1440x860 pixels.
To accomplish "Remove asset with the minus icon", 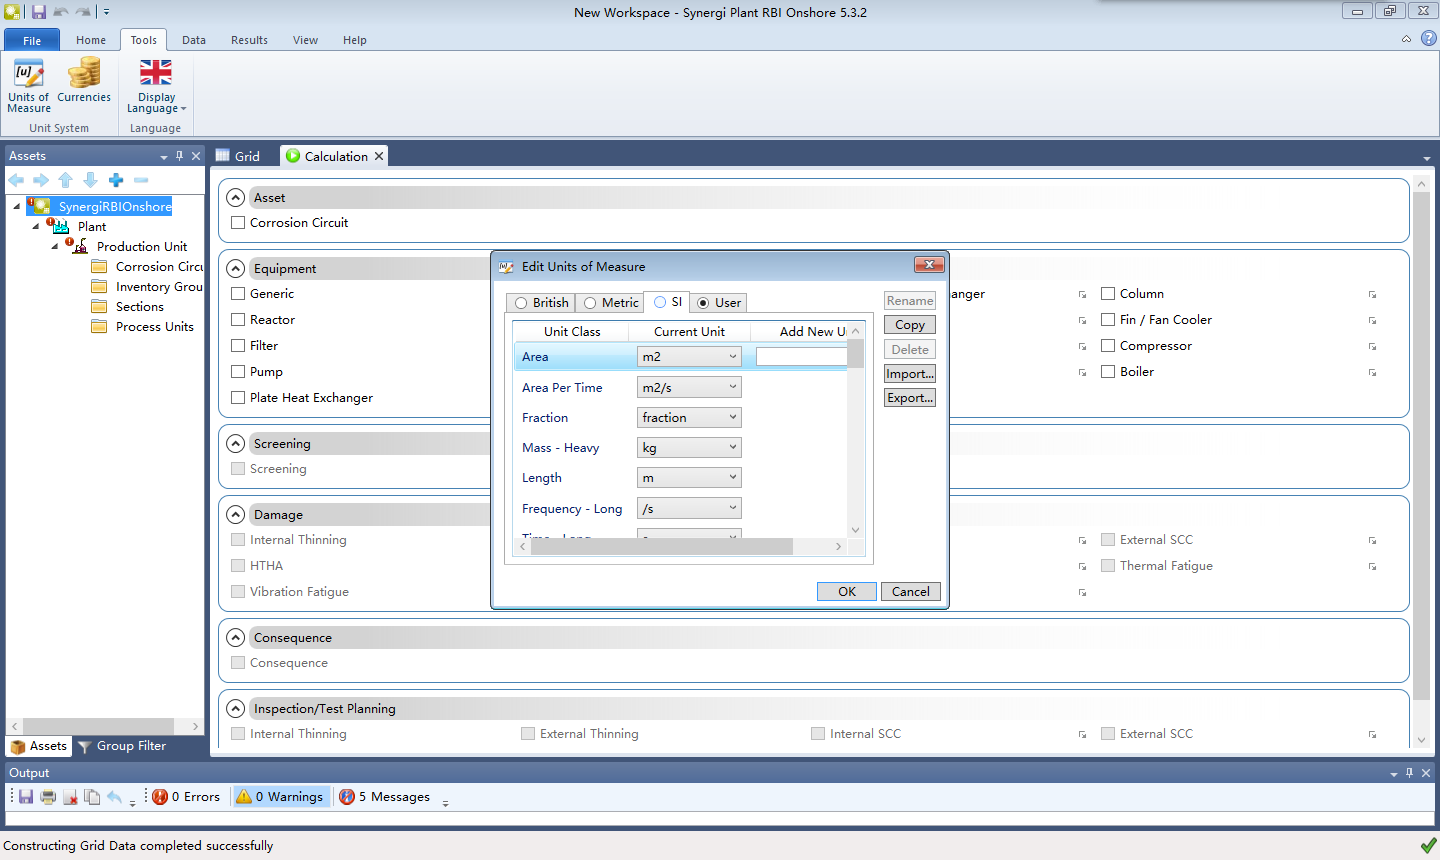I will click(x=141, y=180).
